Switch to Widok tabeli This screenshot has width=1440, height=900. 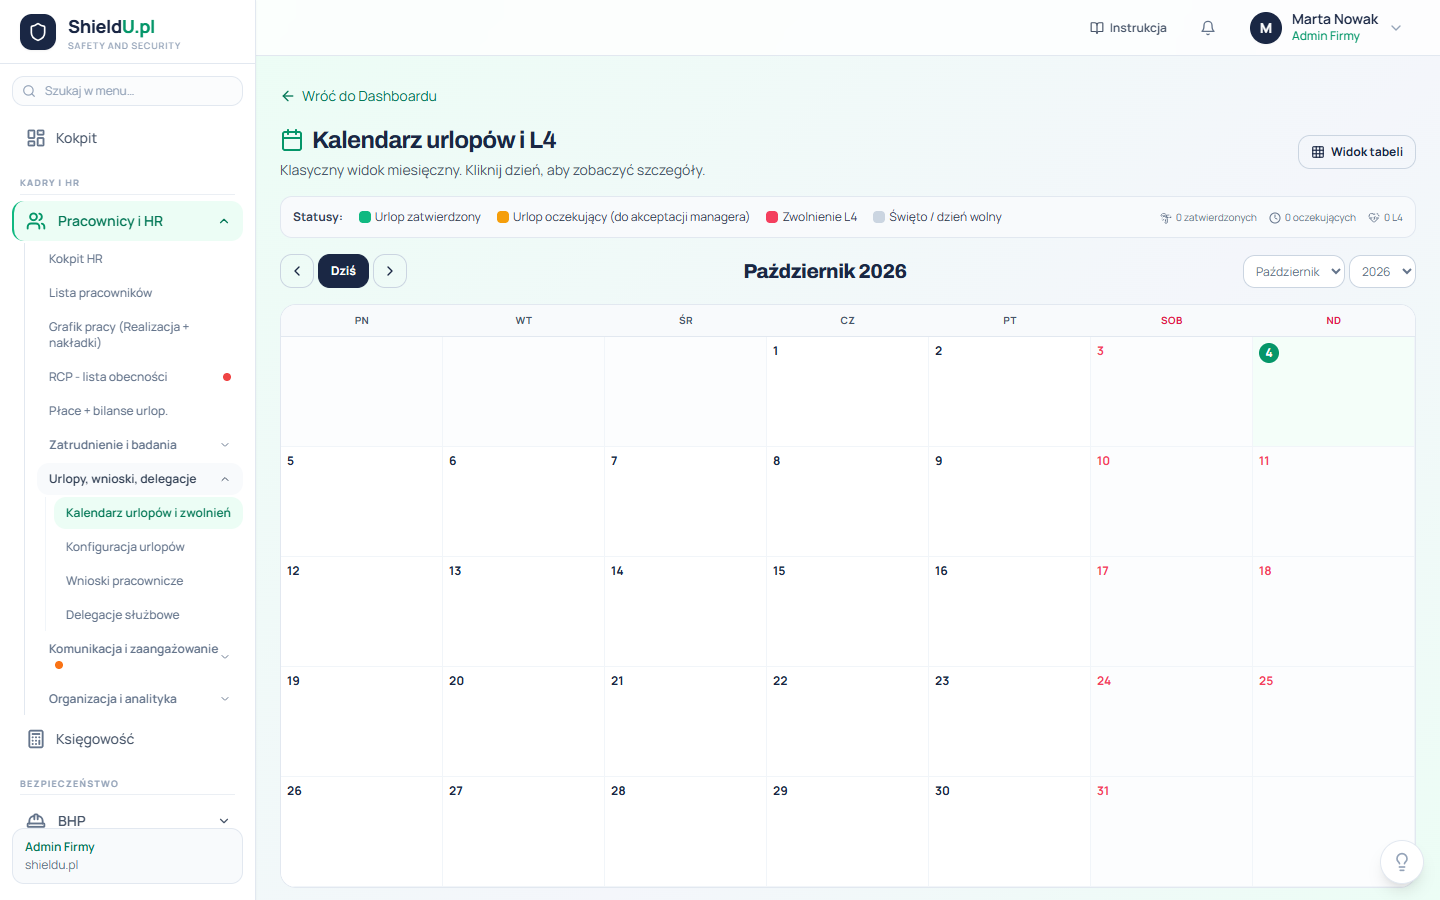[1356, 152]
